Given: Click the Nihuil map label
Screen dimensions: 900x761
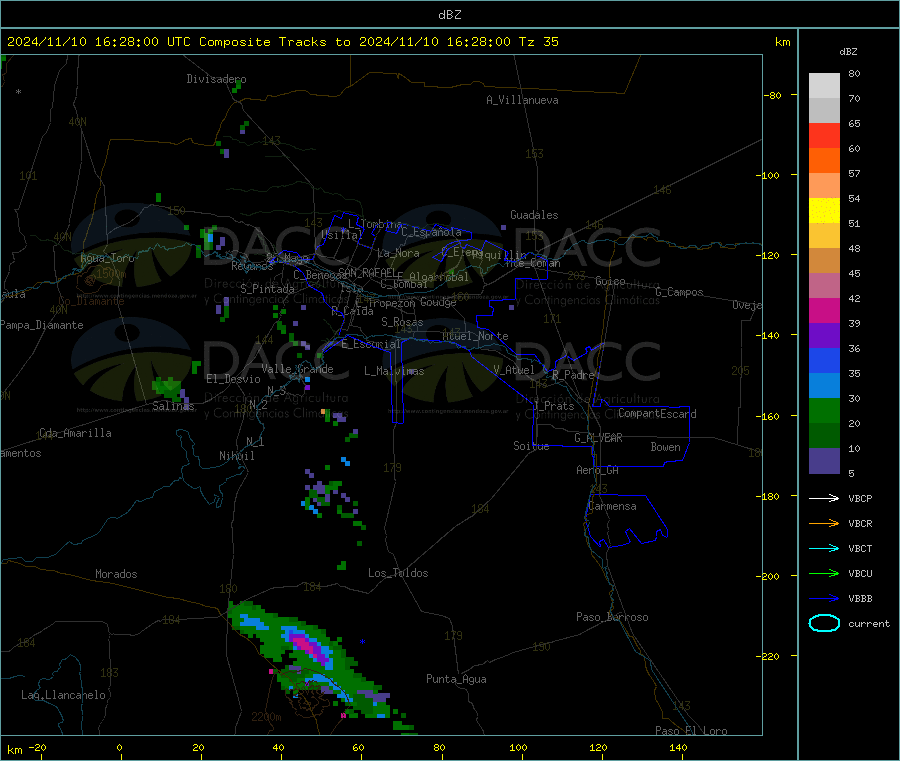Looking at the screenshot, I should pos(236,456).
